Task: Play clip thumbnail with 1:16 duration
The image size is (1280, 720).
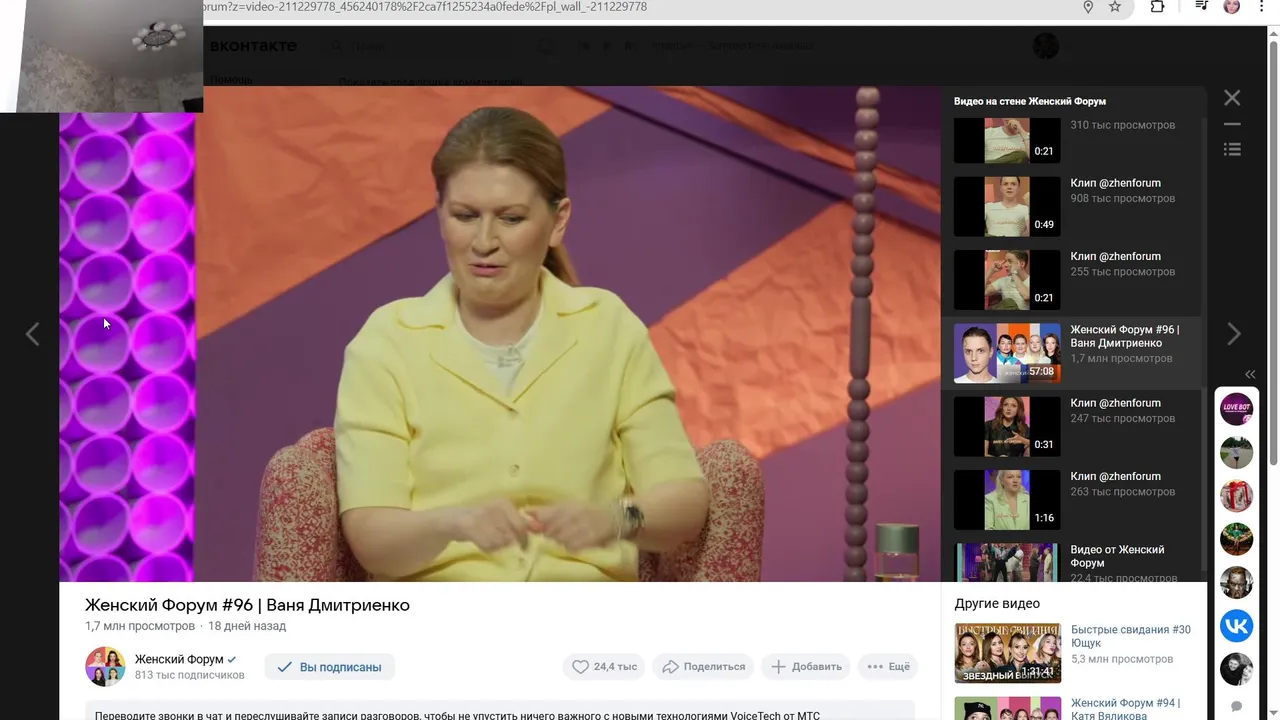Action: (x=1007, y=499)
